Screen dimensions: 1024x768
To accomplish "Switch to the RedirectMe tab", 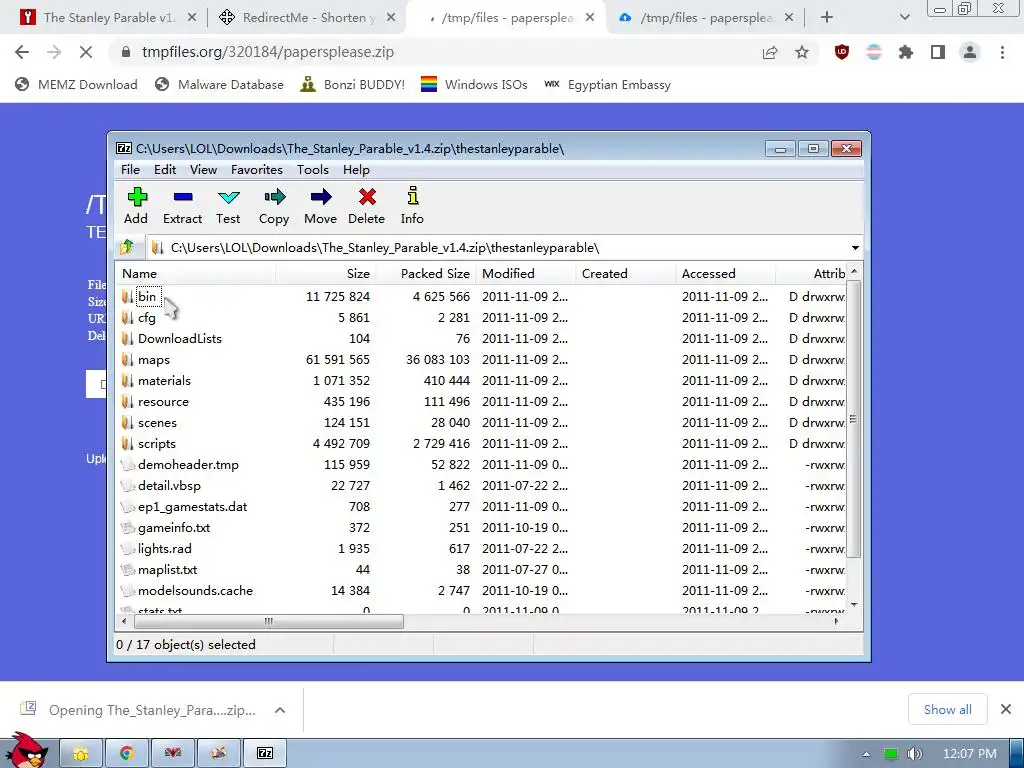I will (306, 18).
